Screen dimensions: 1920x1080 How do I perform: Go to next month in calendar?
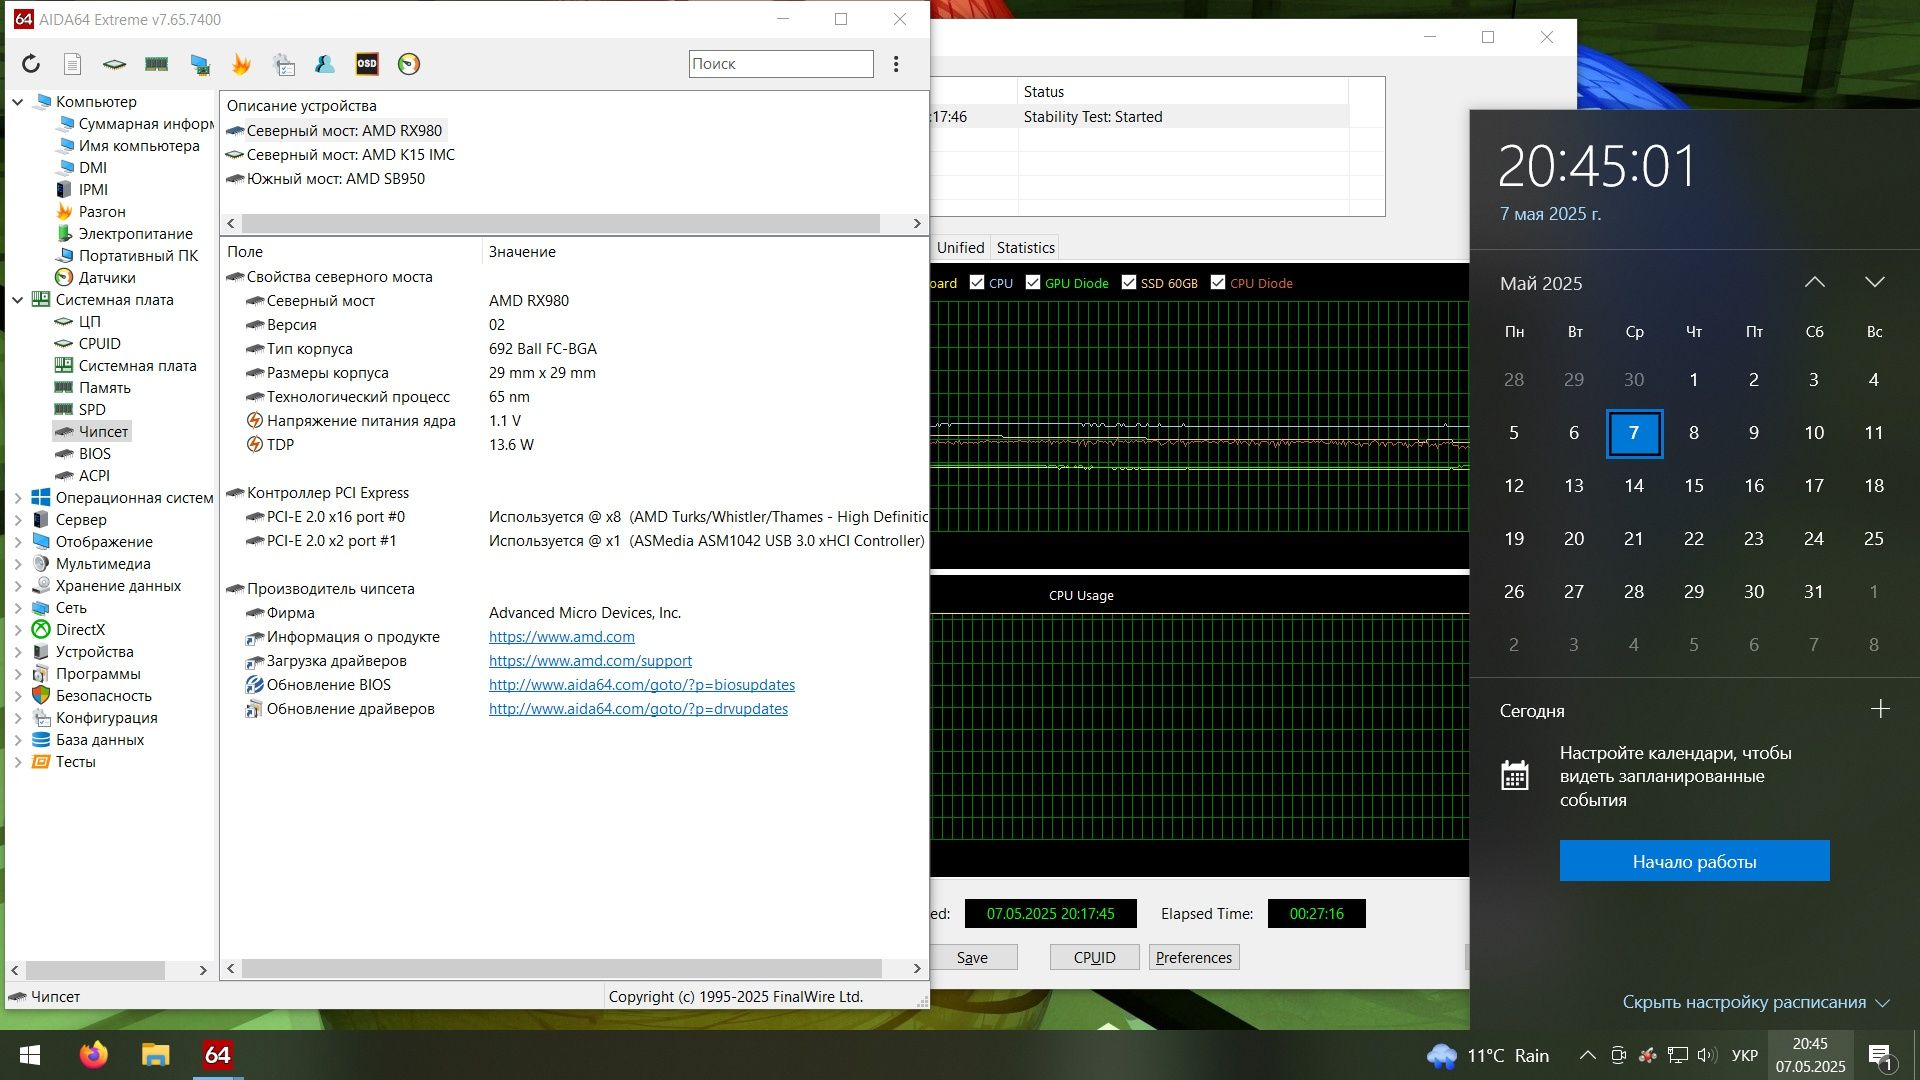[1875, 283]
